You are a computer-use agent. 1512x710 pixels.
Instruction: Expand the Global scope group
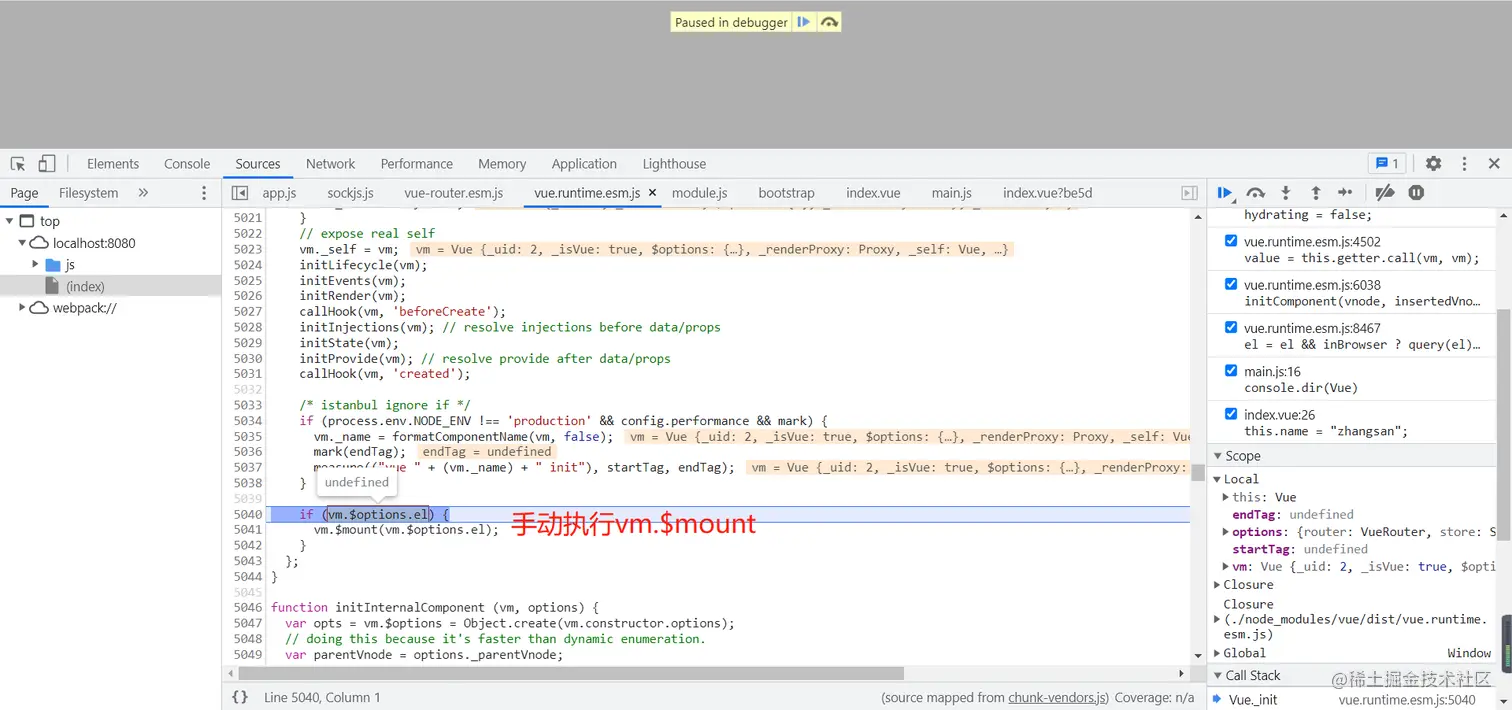pyautogui.click(x=1218, y=653)
